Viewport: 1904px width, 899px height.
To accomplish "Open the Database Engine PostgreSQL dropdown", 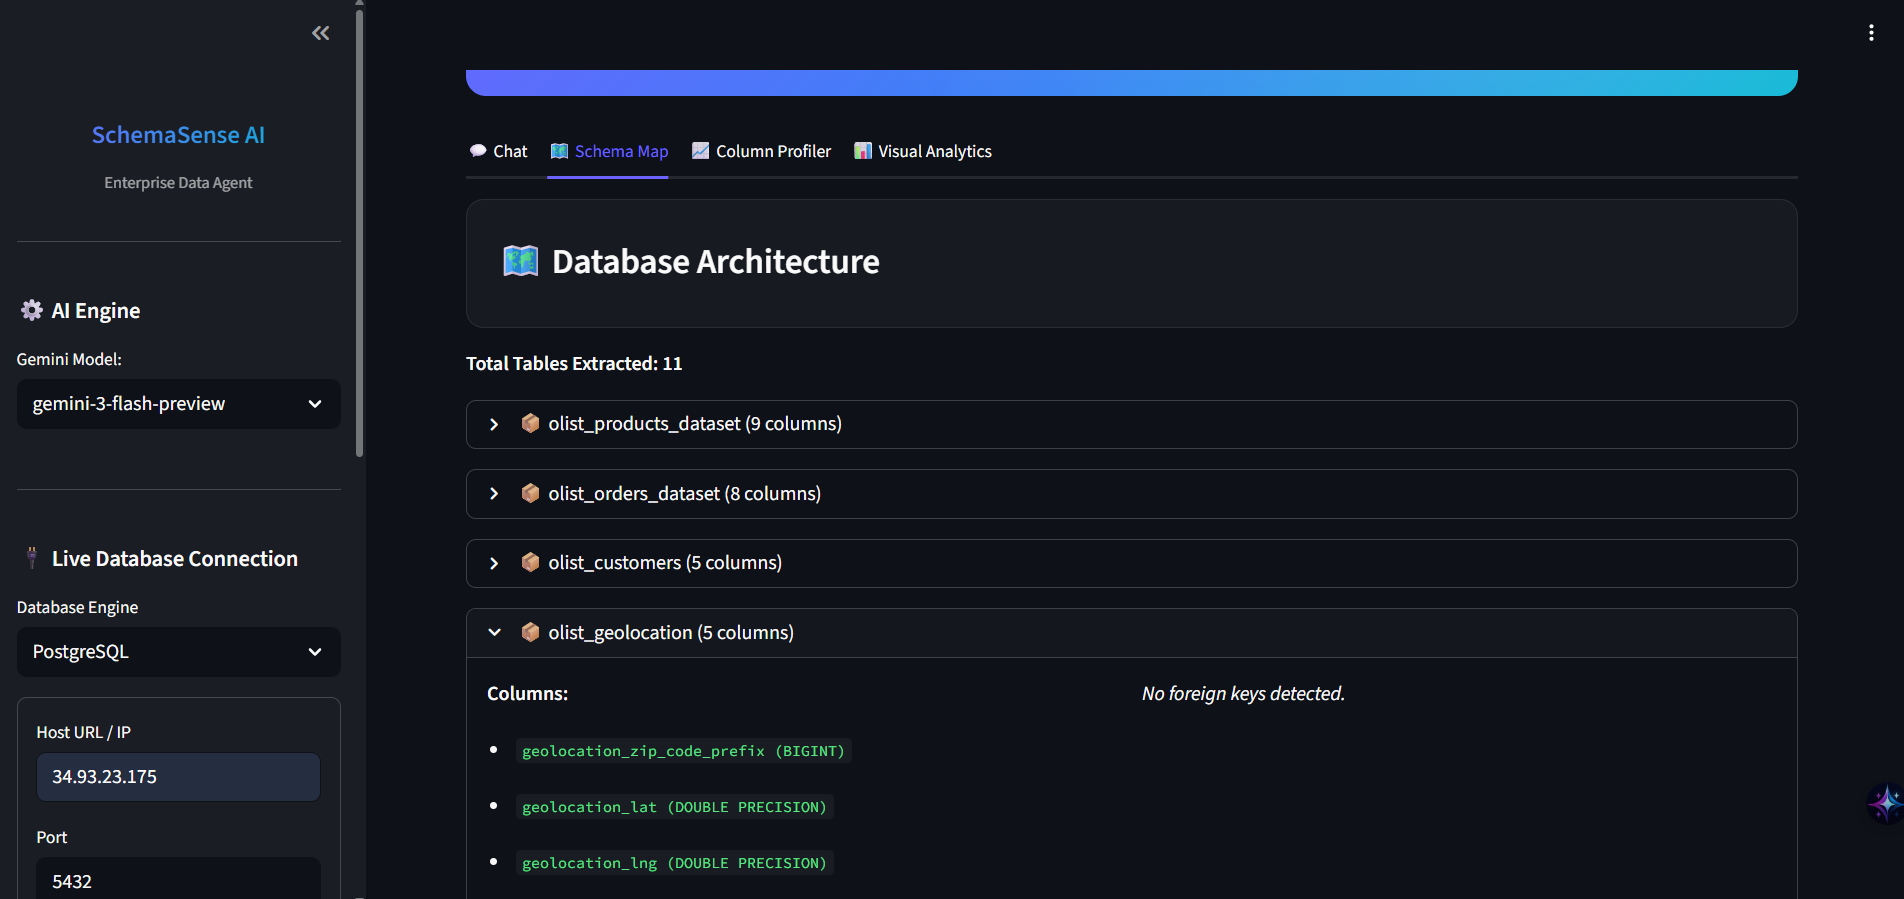I will point(179,652).
